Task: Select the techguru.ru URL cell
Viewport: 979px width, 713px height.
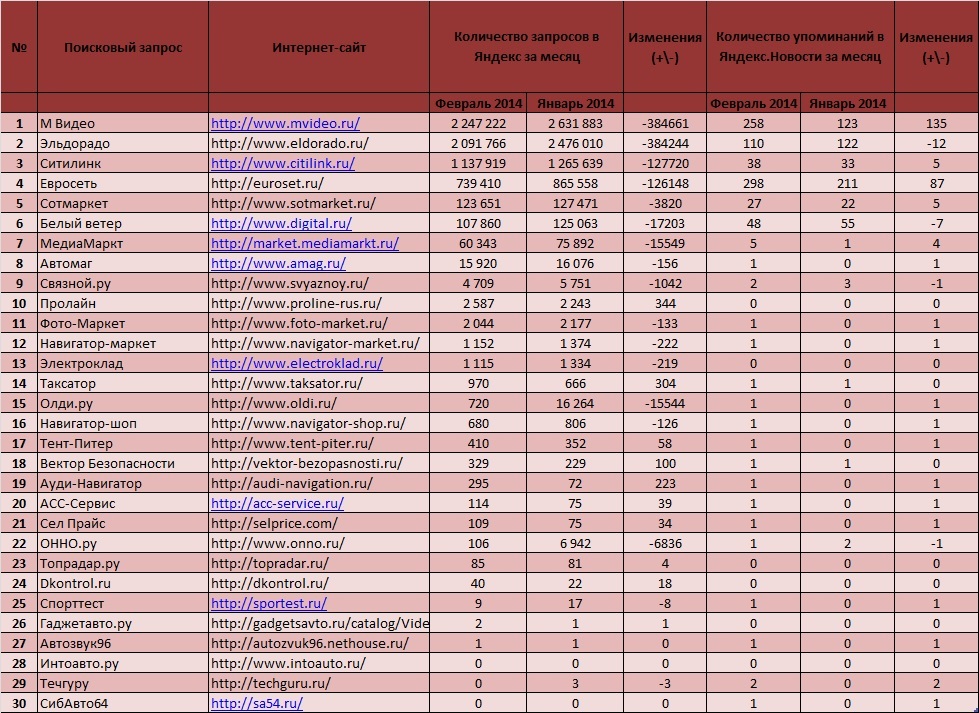Action: (319, 682)
